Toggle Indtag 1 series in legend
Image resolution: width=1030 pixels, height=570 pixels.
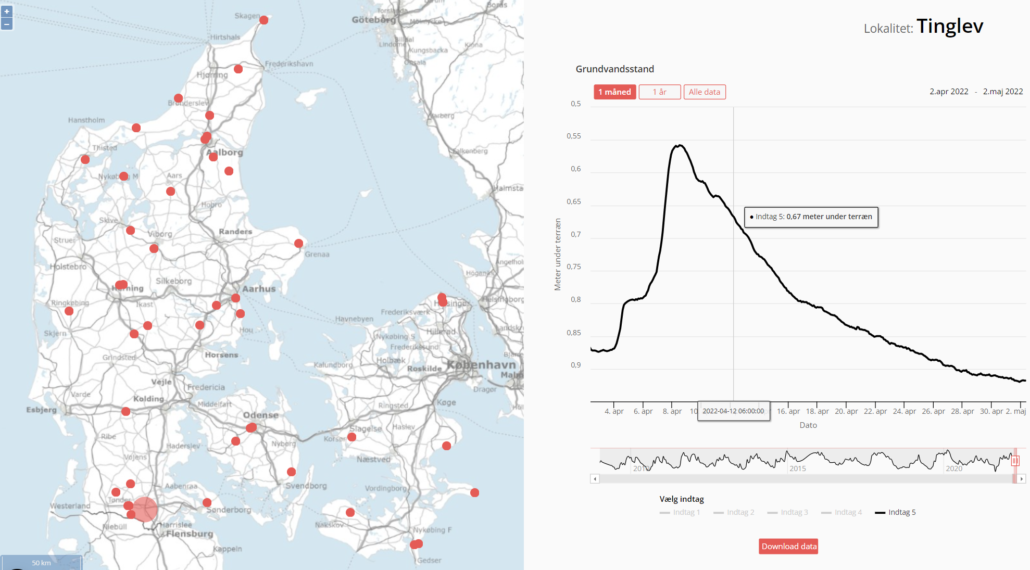[x=680, y=512]
